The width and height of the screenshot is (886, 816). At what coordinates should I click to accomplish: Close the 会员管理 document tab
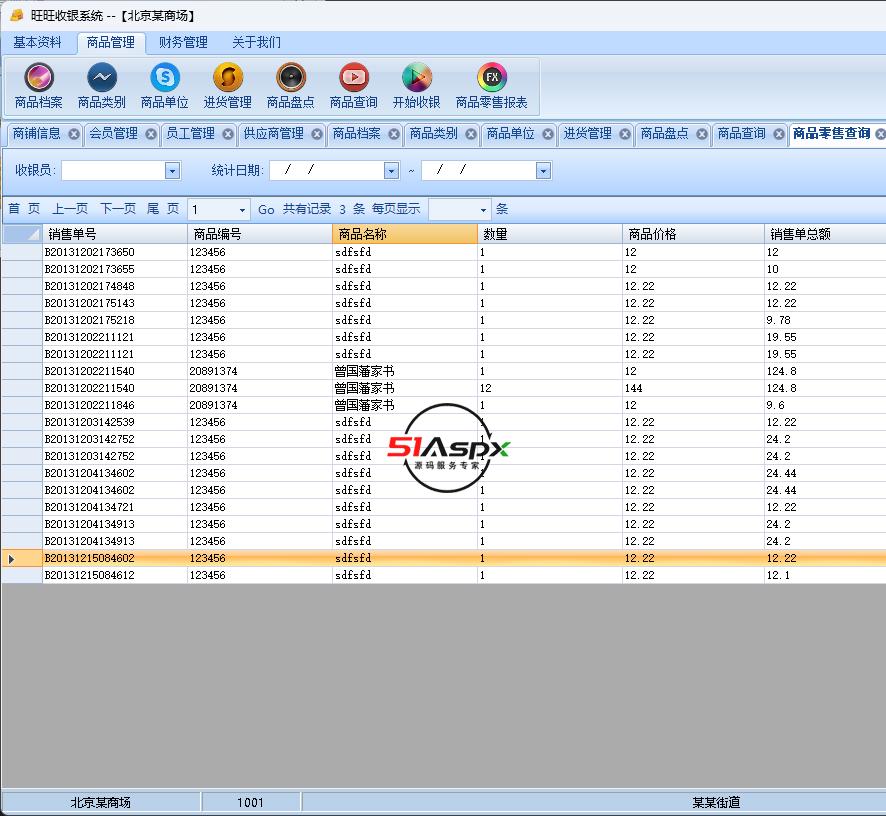coord(151,134)
